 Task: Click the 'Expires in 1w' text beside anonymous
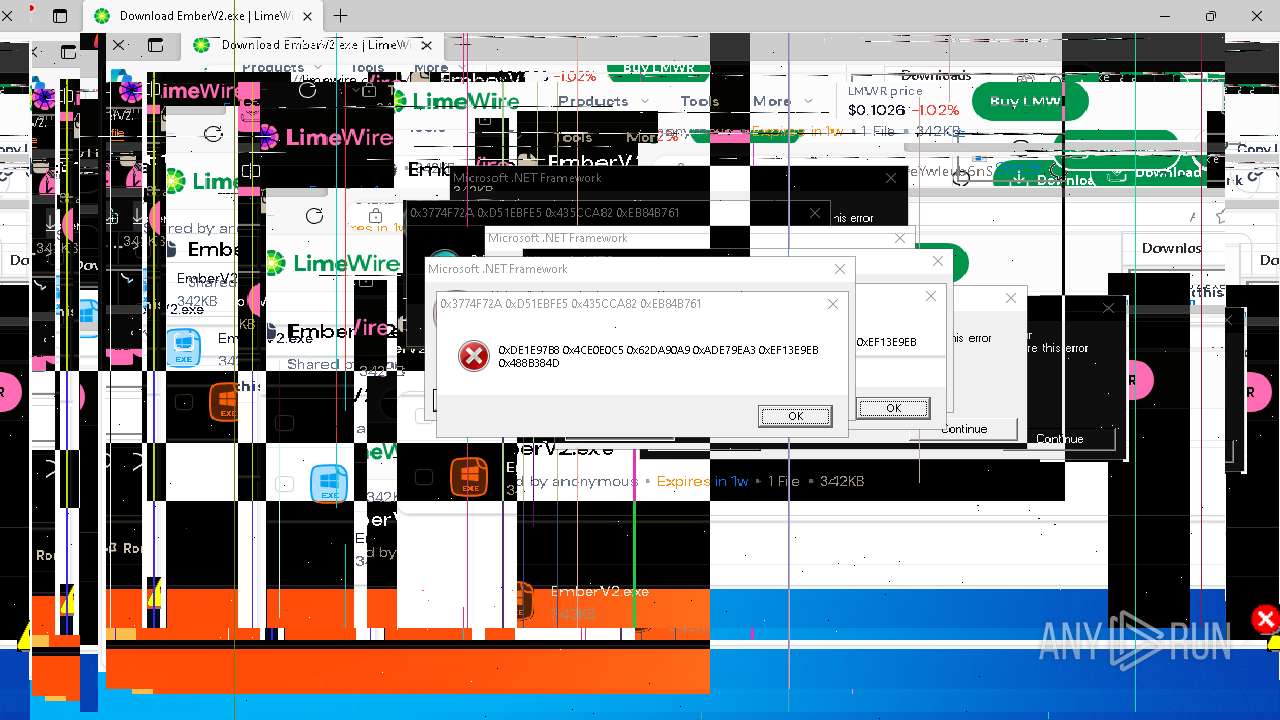click(x=702, y=481)
